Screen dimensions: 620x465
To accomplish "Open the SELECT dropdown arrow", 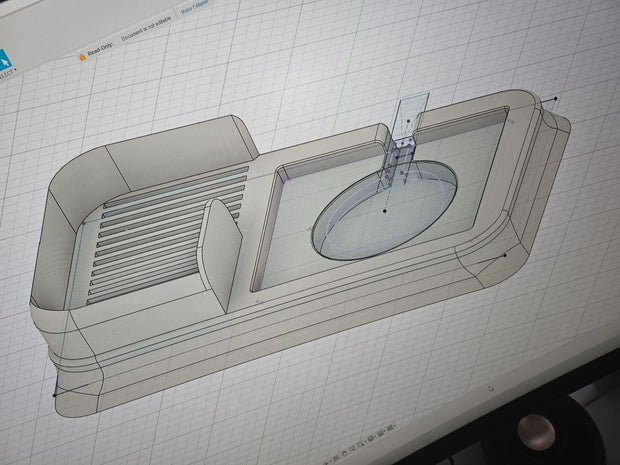I will pos(15,70).
